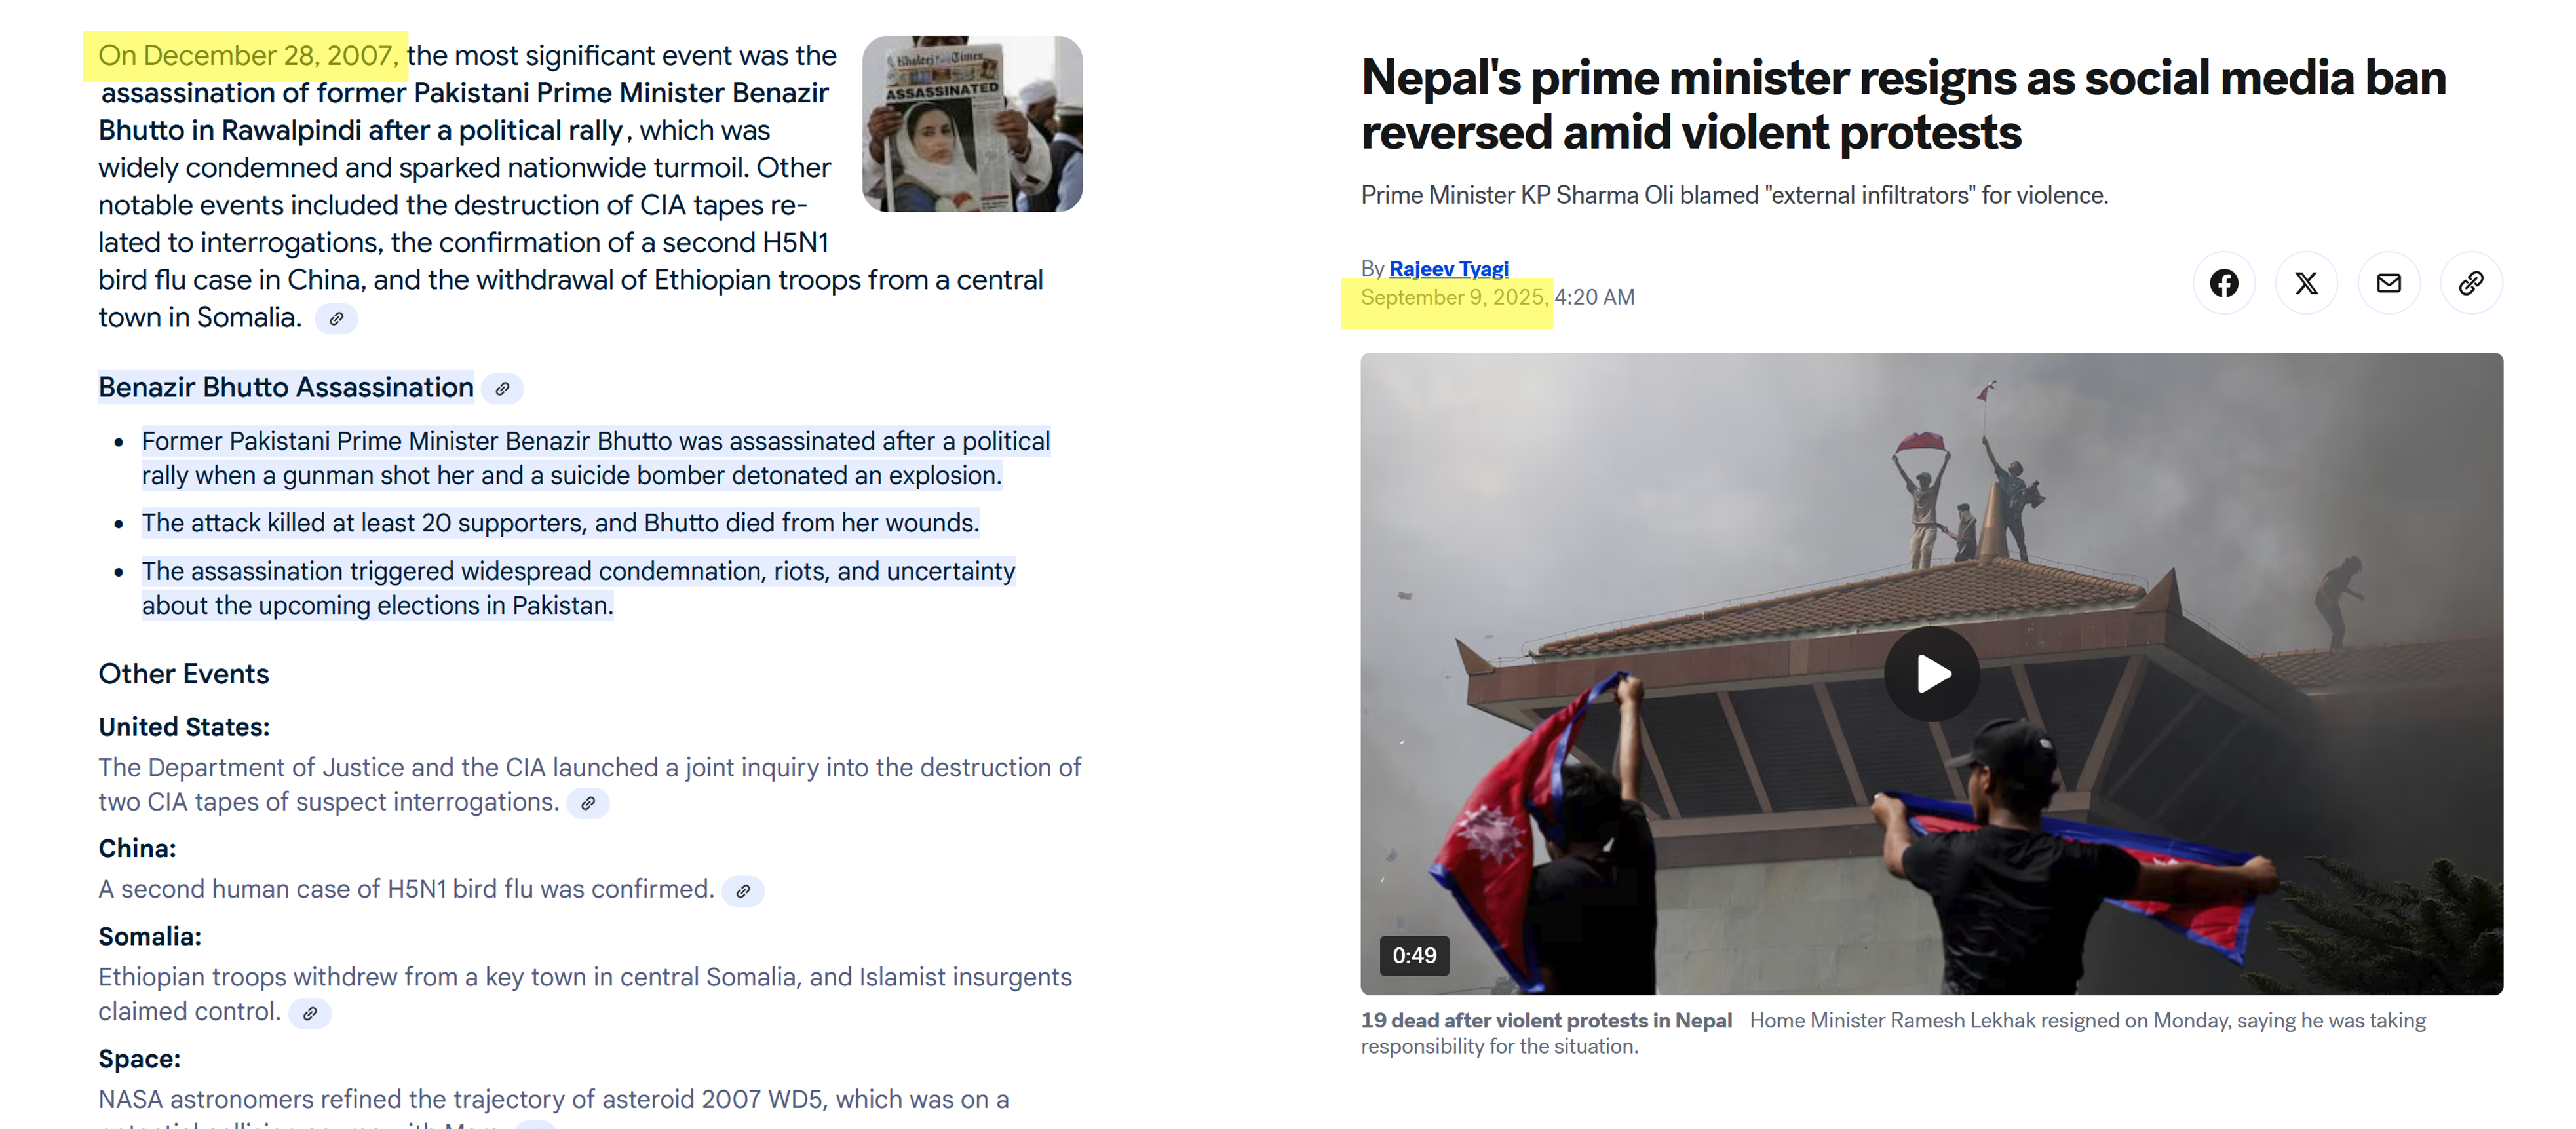Click the highlighted September 9, 2025 date

coord(1454,298)
